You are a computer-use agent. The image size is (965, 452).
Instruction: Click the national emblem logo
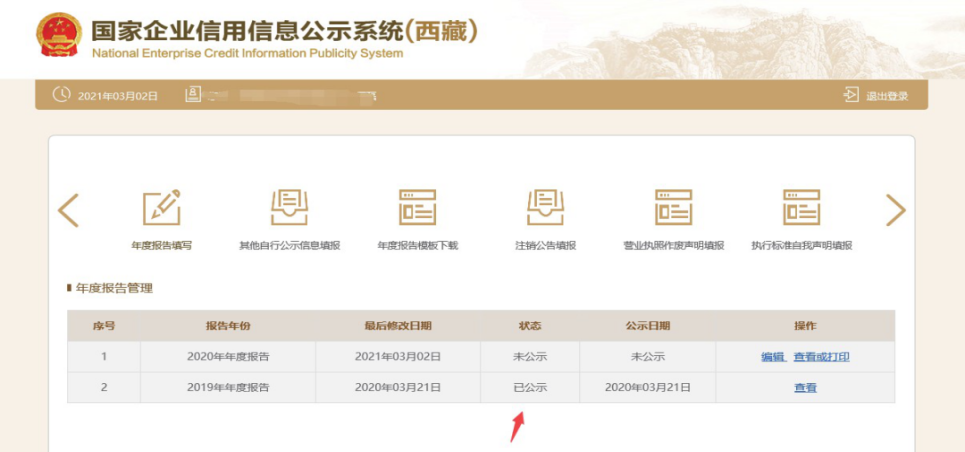click(58, 34)
